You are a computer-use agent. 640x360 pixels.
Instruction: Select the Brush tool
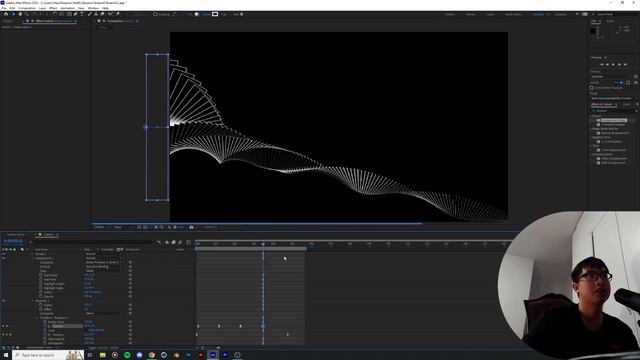(x=89, y=14)
